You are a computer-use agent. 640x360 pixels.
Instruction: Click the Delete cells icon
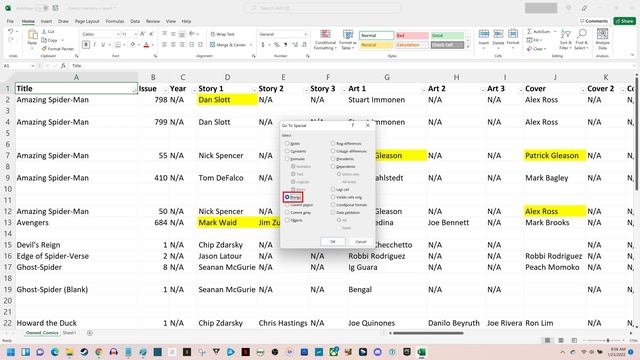point(498,34)
